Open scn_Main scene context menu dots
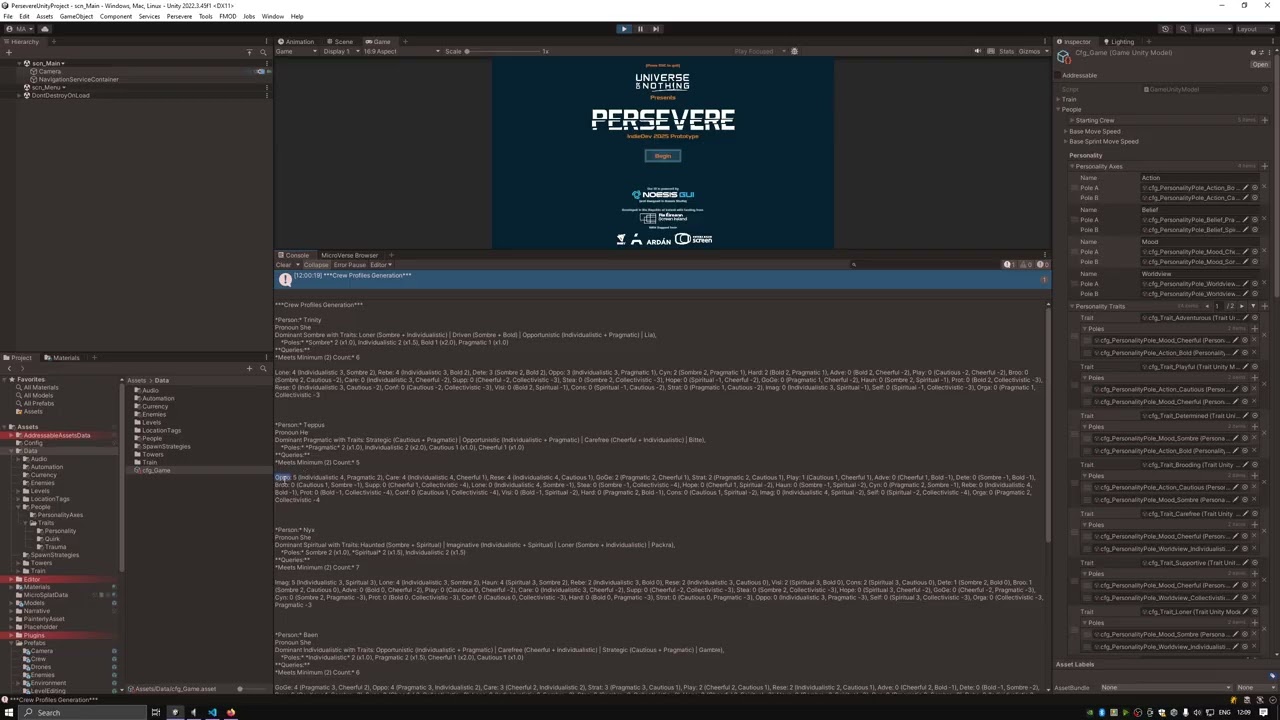The image size is (1280, 720). (267, 63)
